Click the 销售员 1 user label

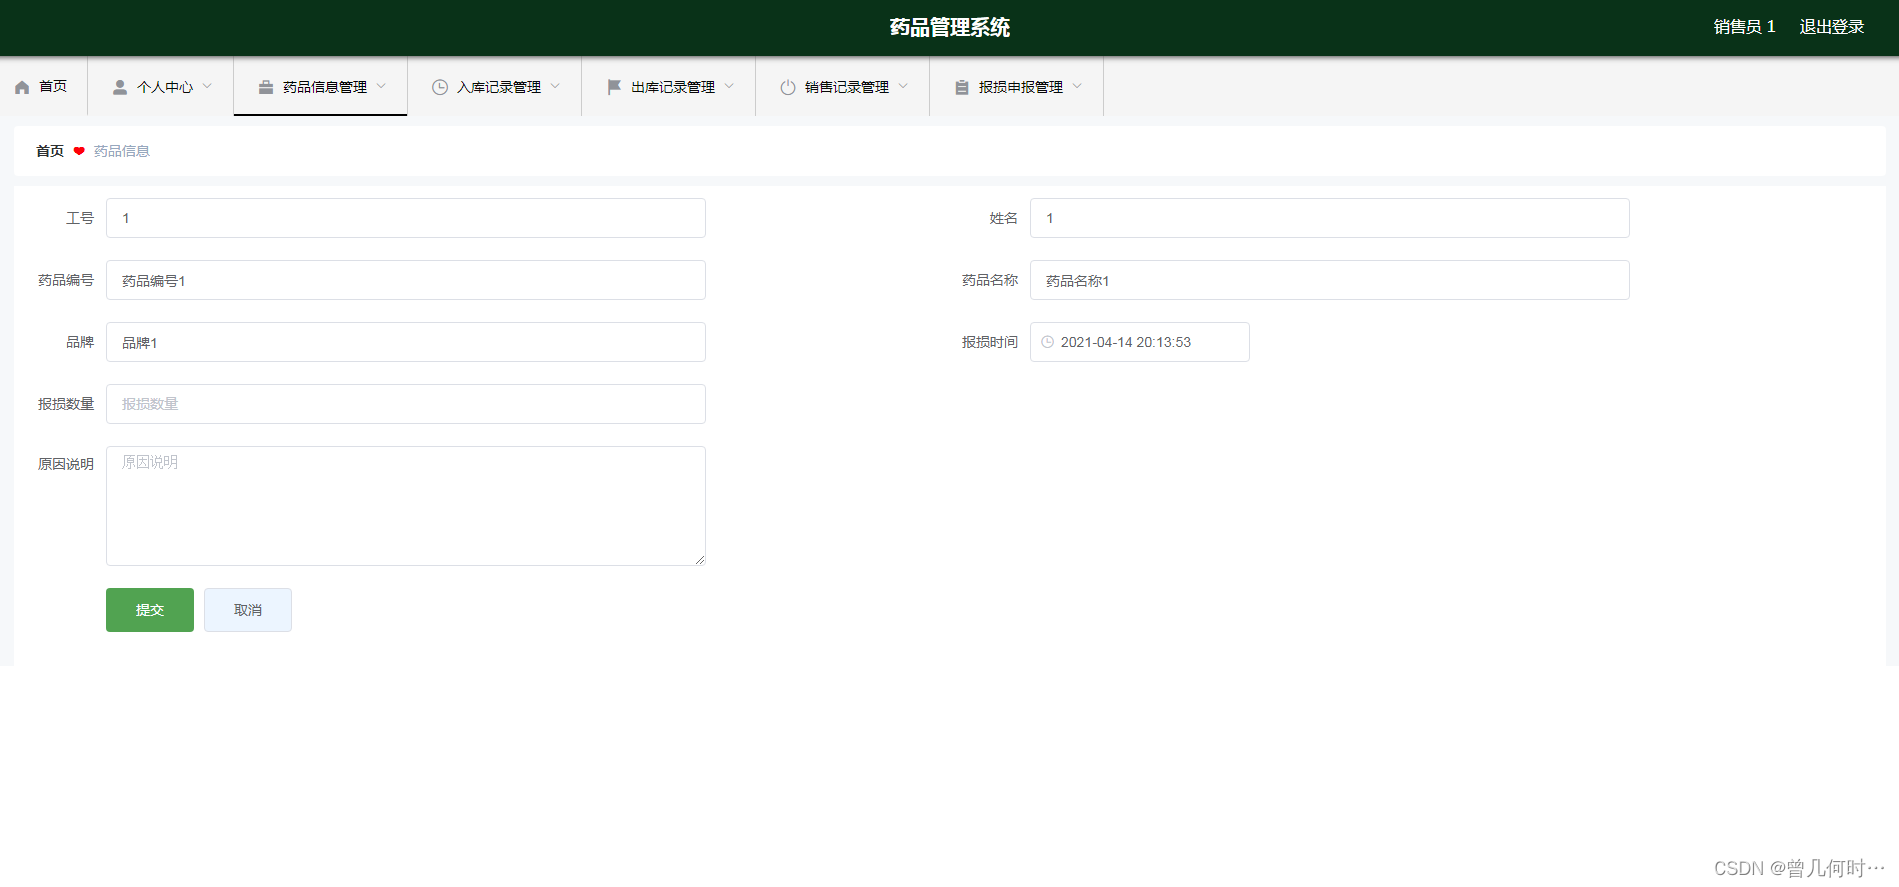tap(1745, 27)
